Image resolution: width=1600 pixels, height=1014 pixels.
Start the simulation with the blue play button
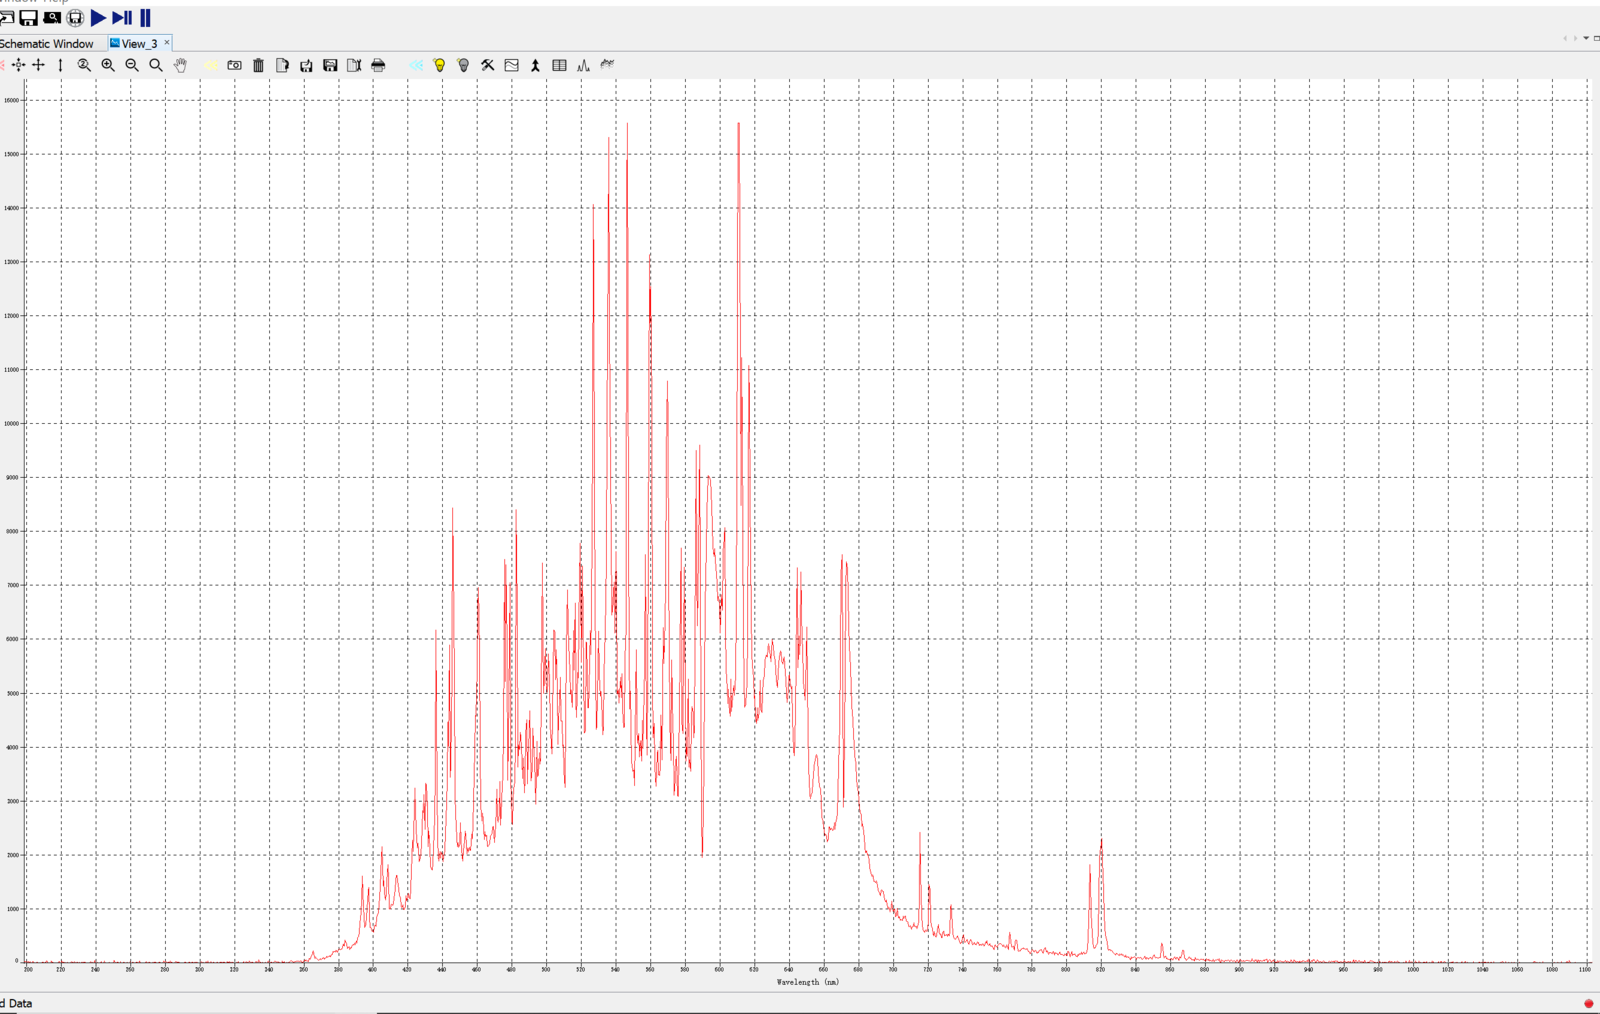98,18
